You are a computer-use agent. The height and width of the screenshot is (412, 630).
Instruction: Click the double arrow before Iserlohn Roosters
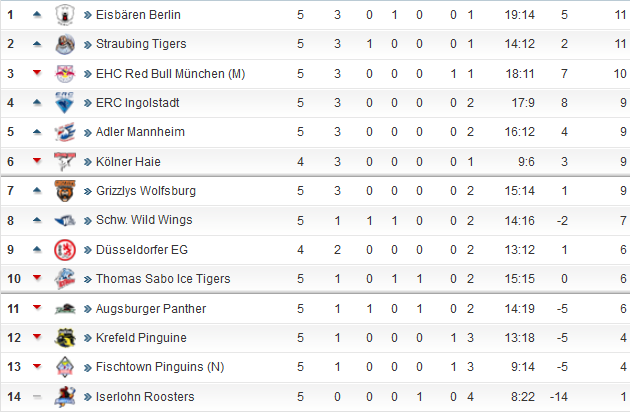point(88,397)
